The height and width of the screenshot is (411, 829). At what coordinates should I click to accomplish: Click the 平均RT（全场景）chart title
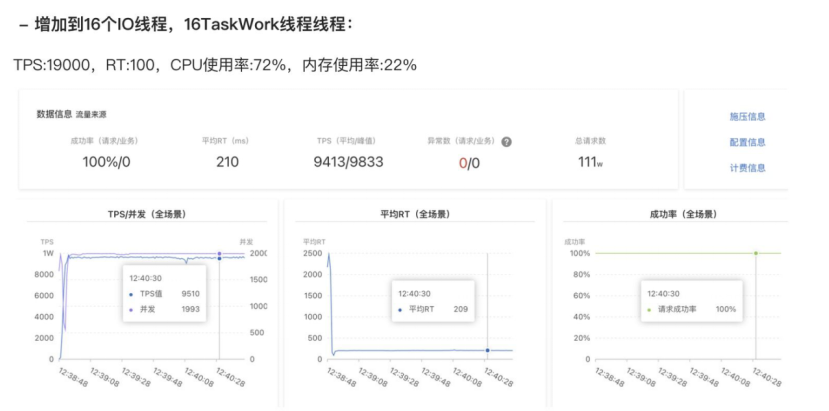414,214
